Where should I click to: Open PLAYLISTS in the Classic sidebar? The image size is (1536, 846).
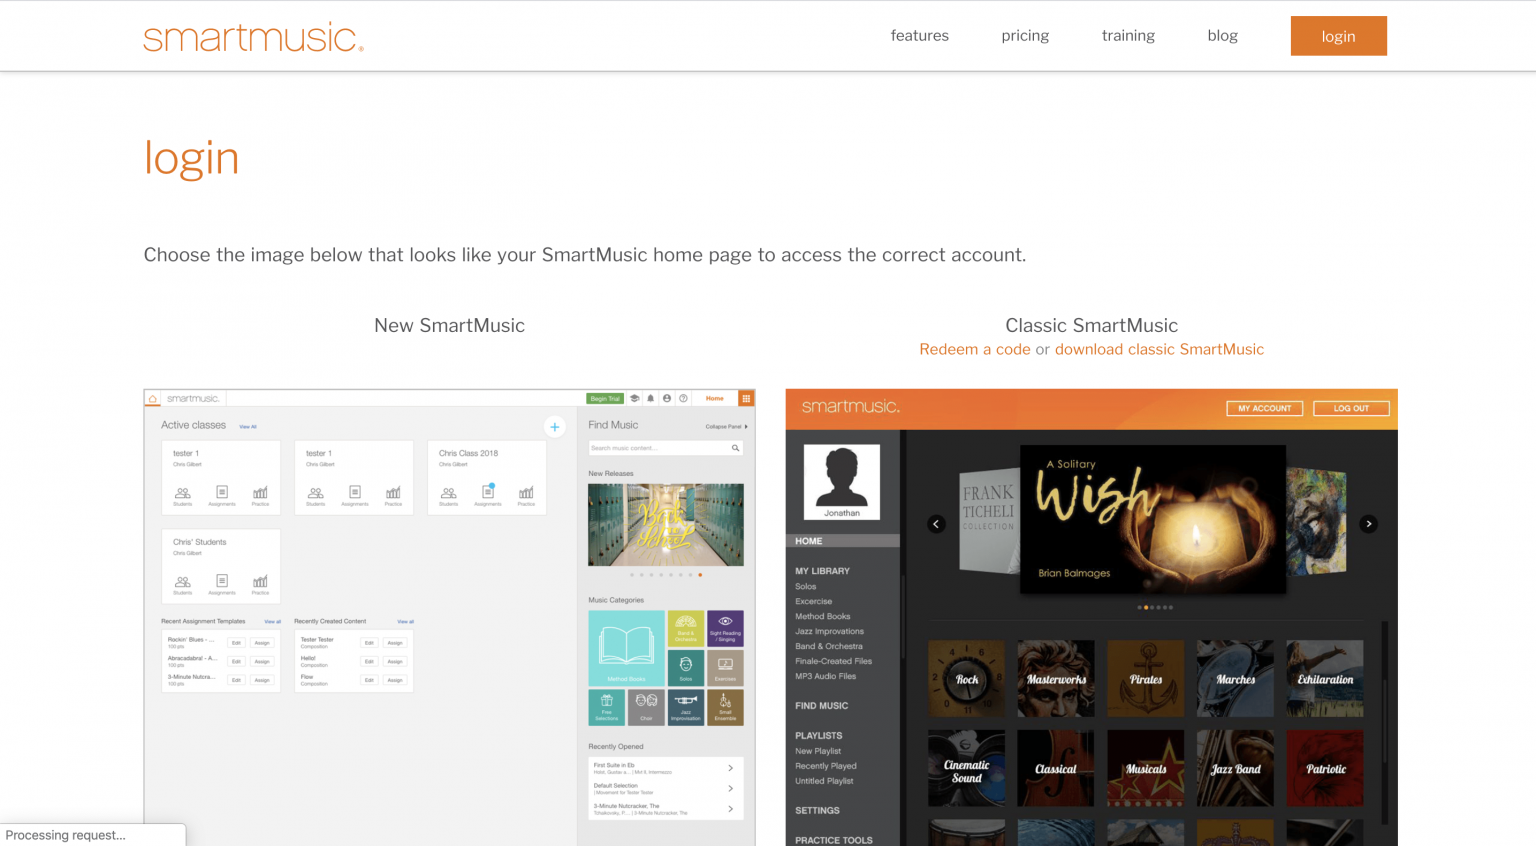pyautogui.click(x=818, y=736)
